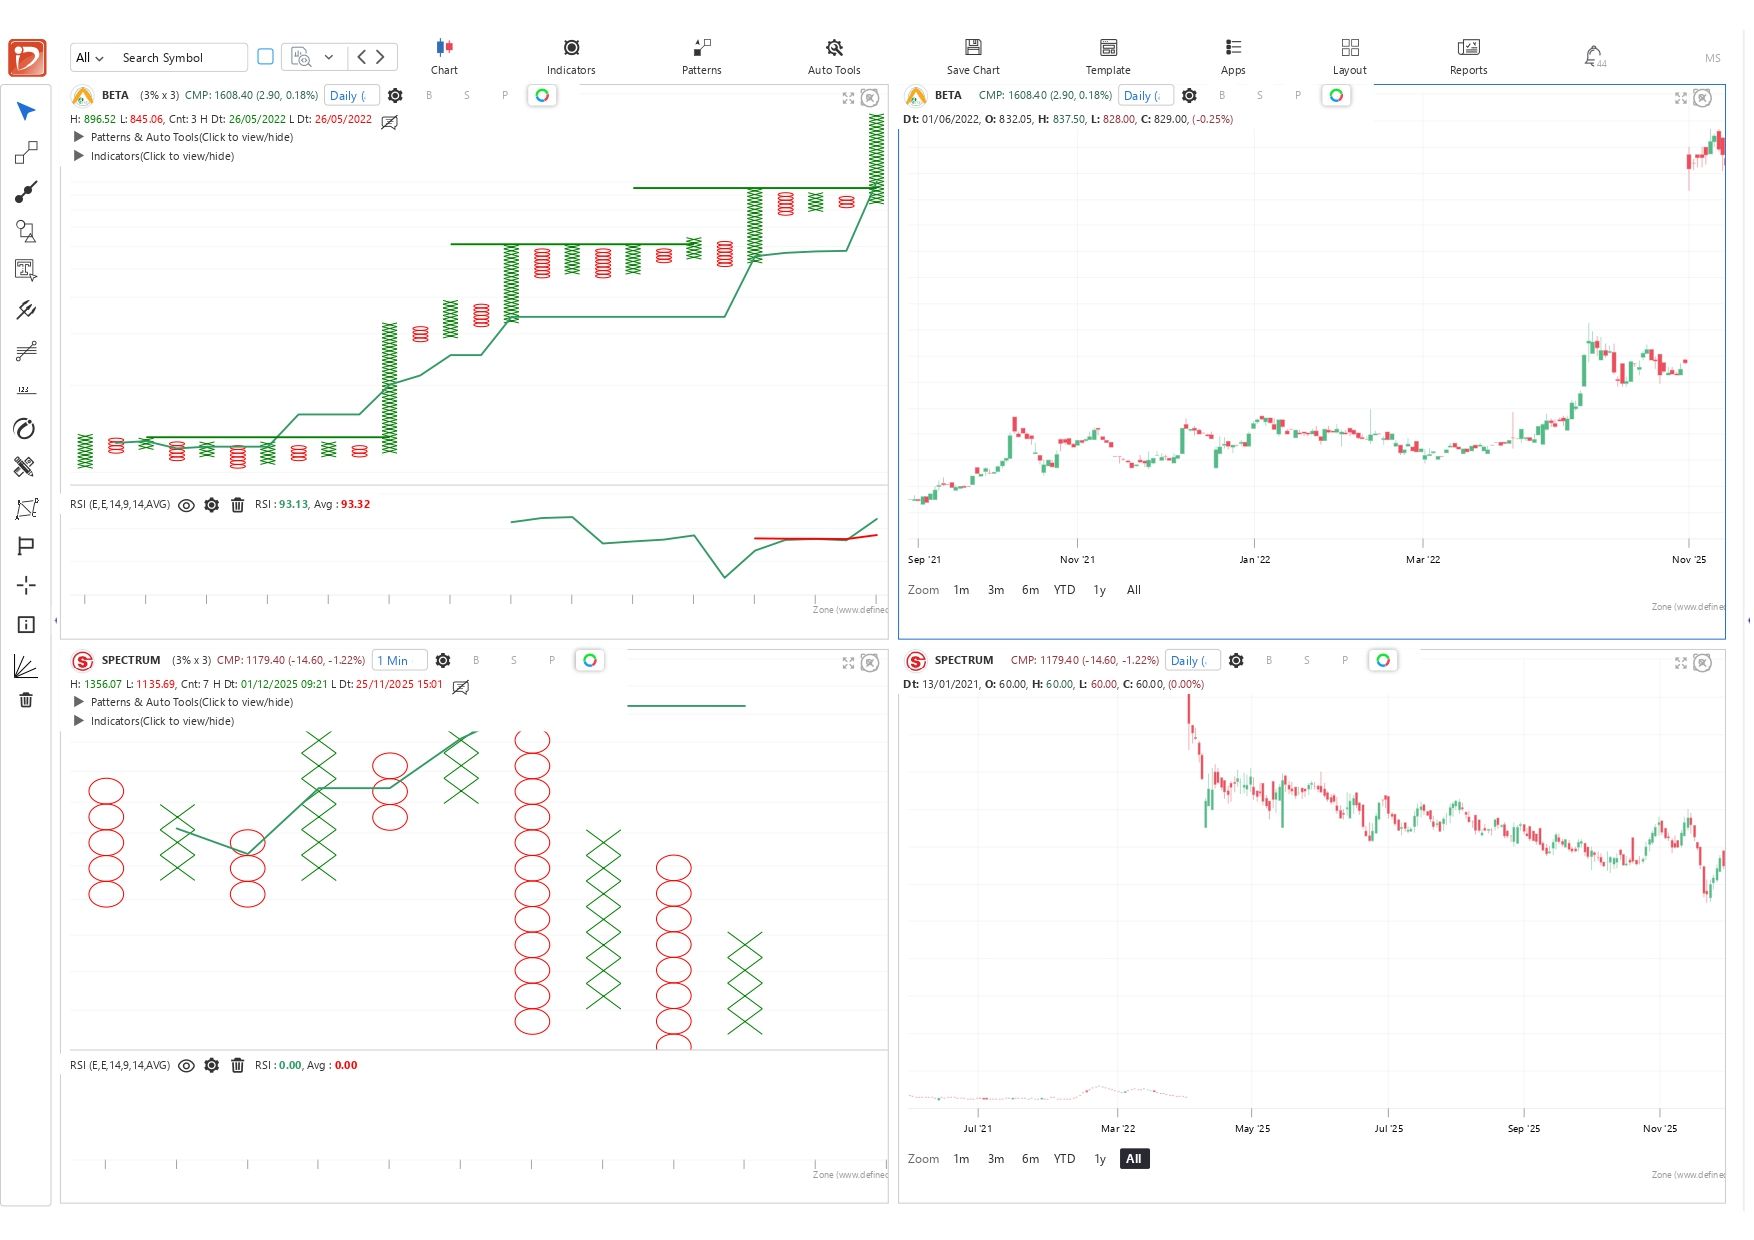Tick the checkbox beside the symbol search
Screen dimensions: 1754x1240
[x=265, y=57]
